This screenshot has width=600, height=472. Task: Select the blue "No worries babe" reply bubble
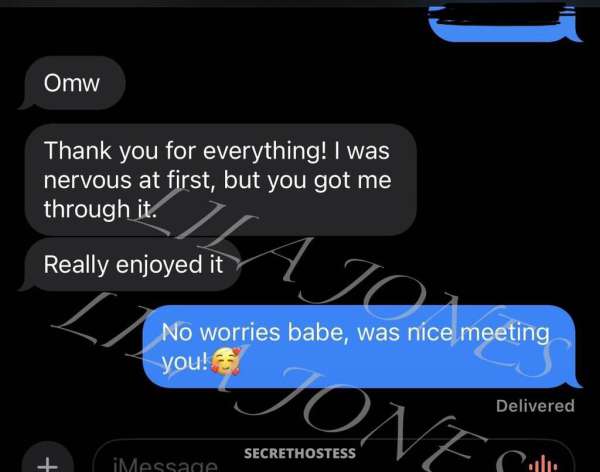[362, 346]
